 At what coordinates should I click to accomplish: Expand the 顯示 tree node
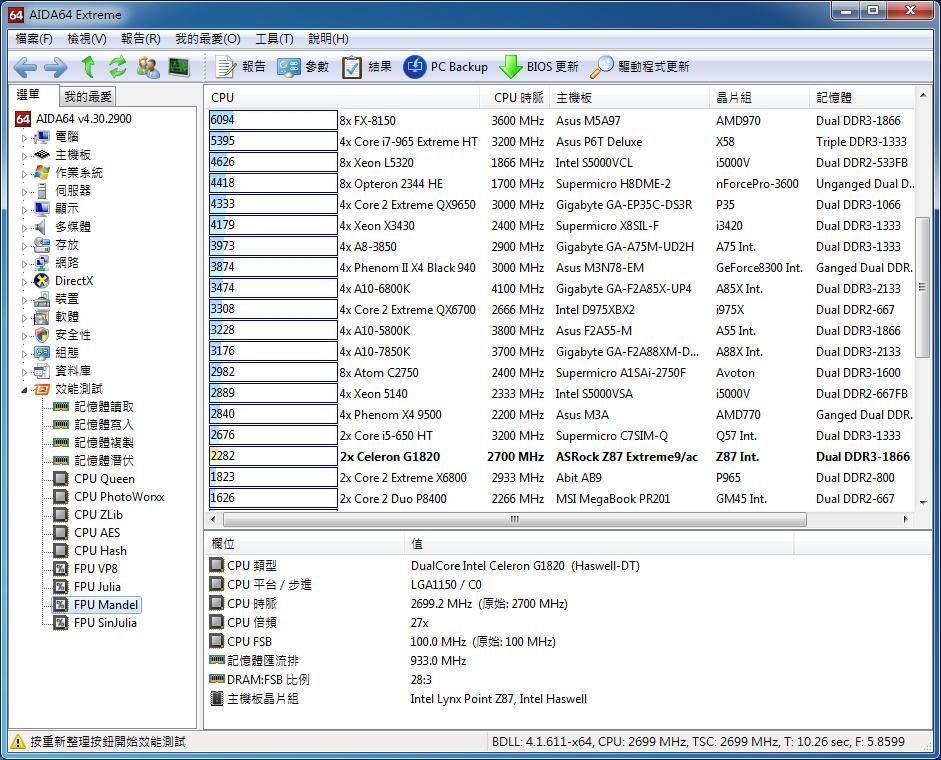click(x=24, y=210)
